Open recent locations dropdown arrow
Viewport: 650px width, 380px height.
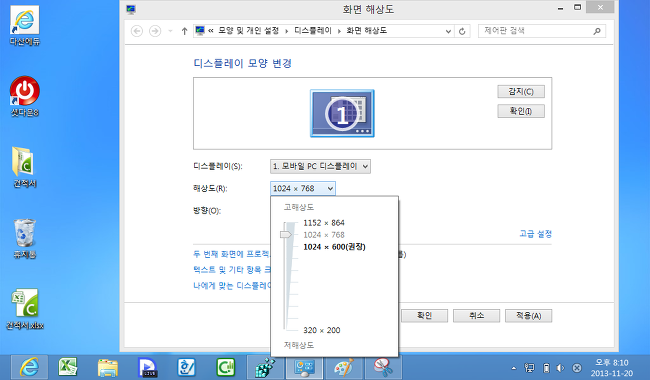pyautogui.click(x=170, y=31)
